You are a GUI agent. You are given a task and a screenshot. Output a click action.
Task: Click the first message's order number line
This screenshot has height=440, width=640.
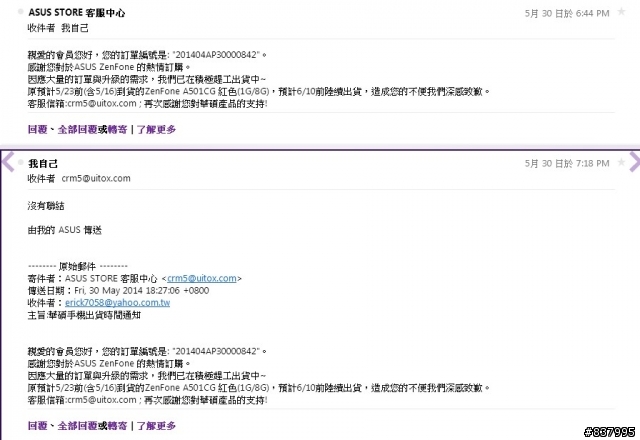tap(147, 55)
